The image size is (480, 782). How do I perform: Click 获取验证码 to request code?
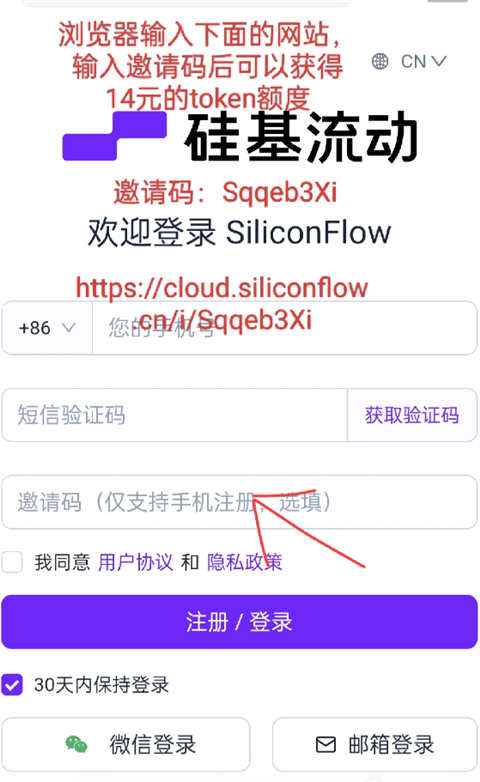point(412,415)
